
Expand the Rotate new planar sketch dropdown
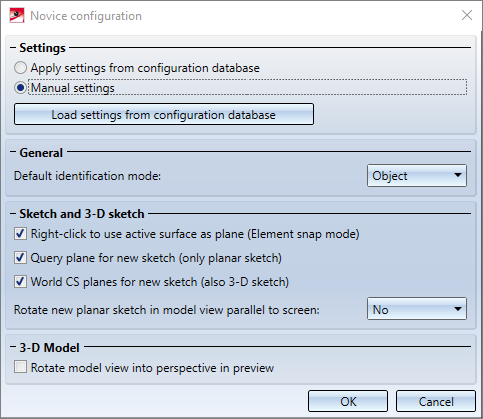point(417,309)
